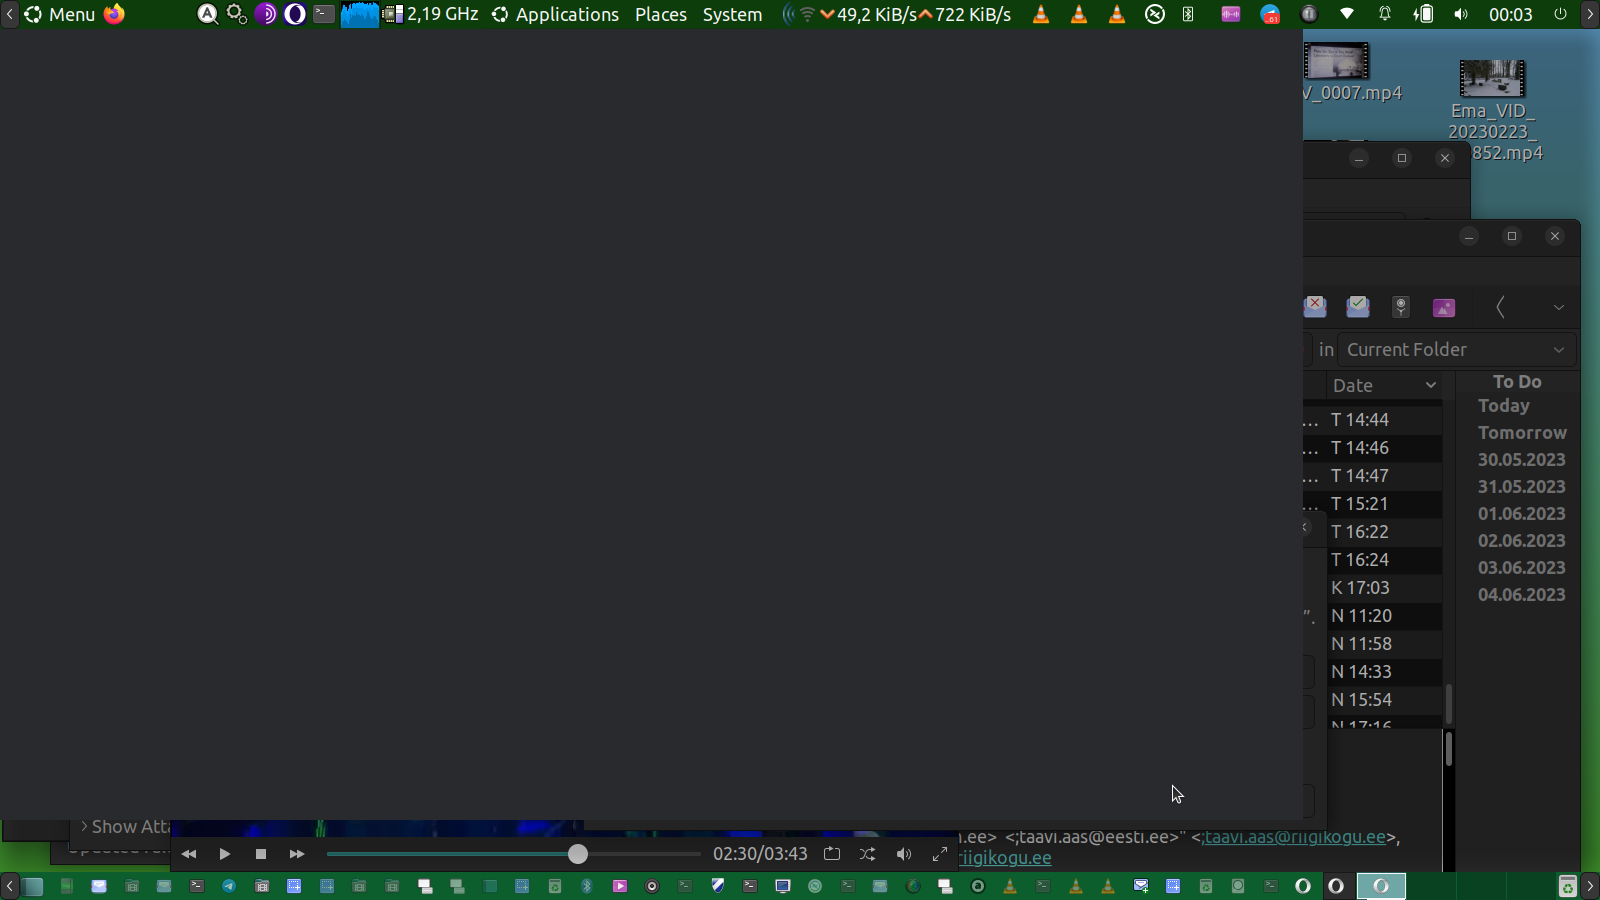This screenshot has width=1600, height=900.
Task: Open the notifications bell tray icon
Action: click(x=1385, y=14)
